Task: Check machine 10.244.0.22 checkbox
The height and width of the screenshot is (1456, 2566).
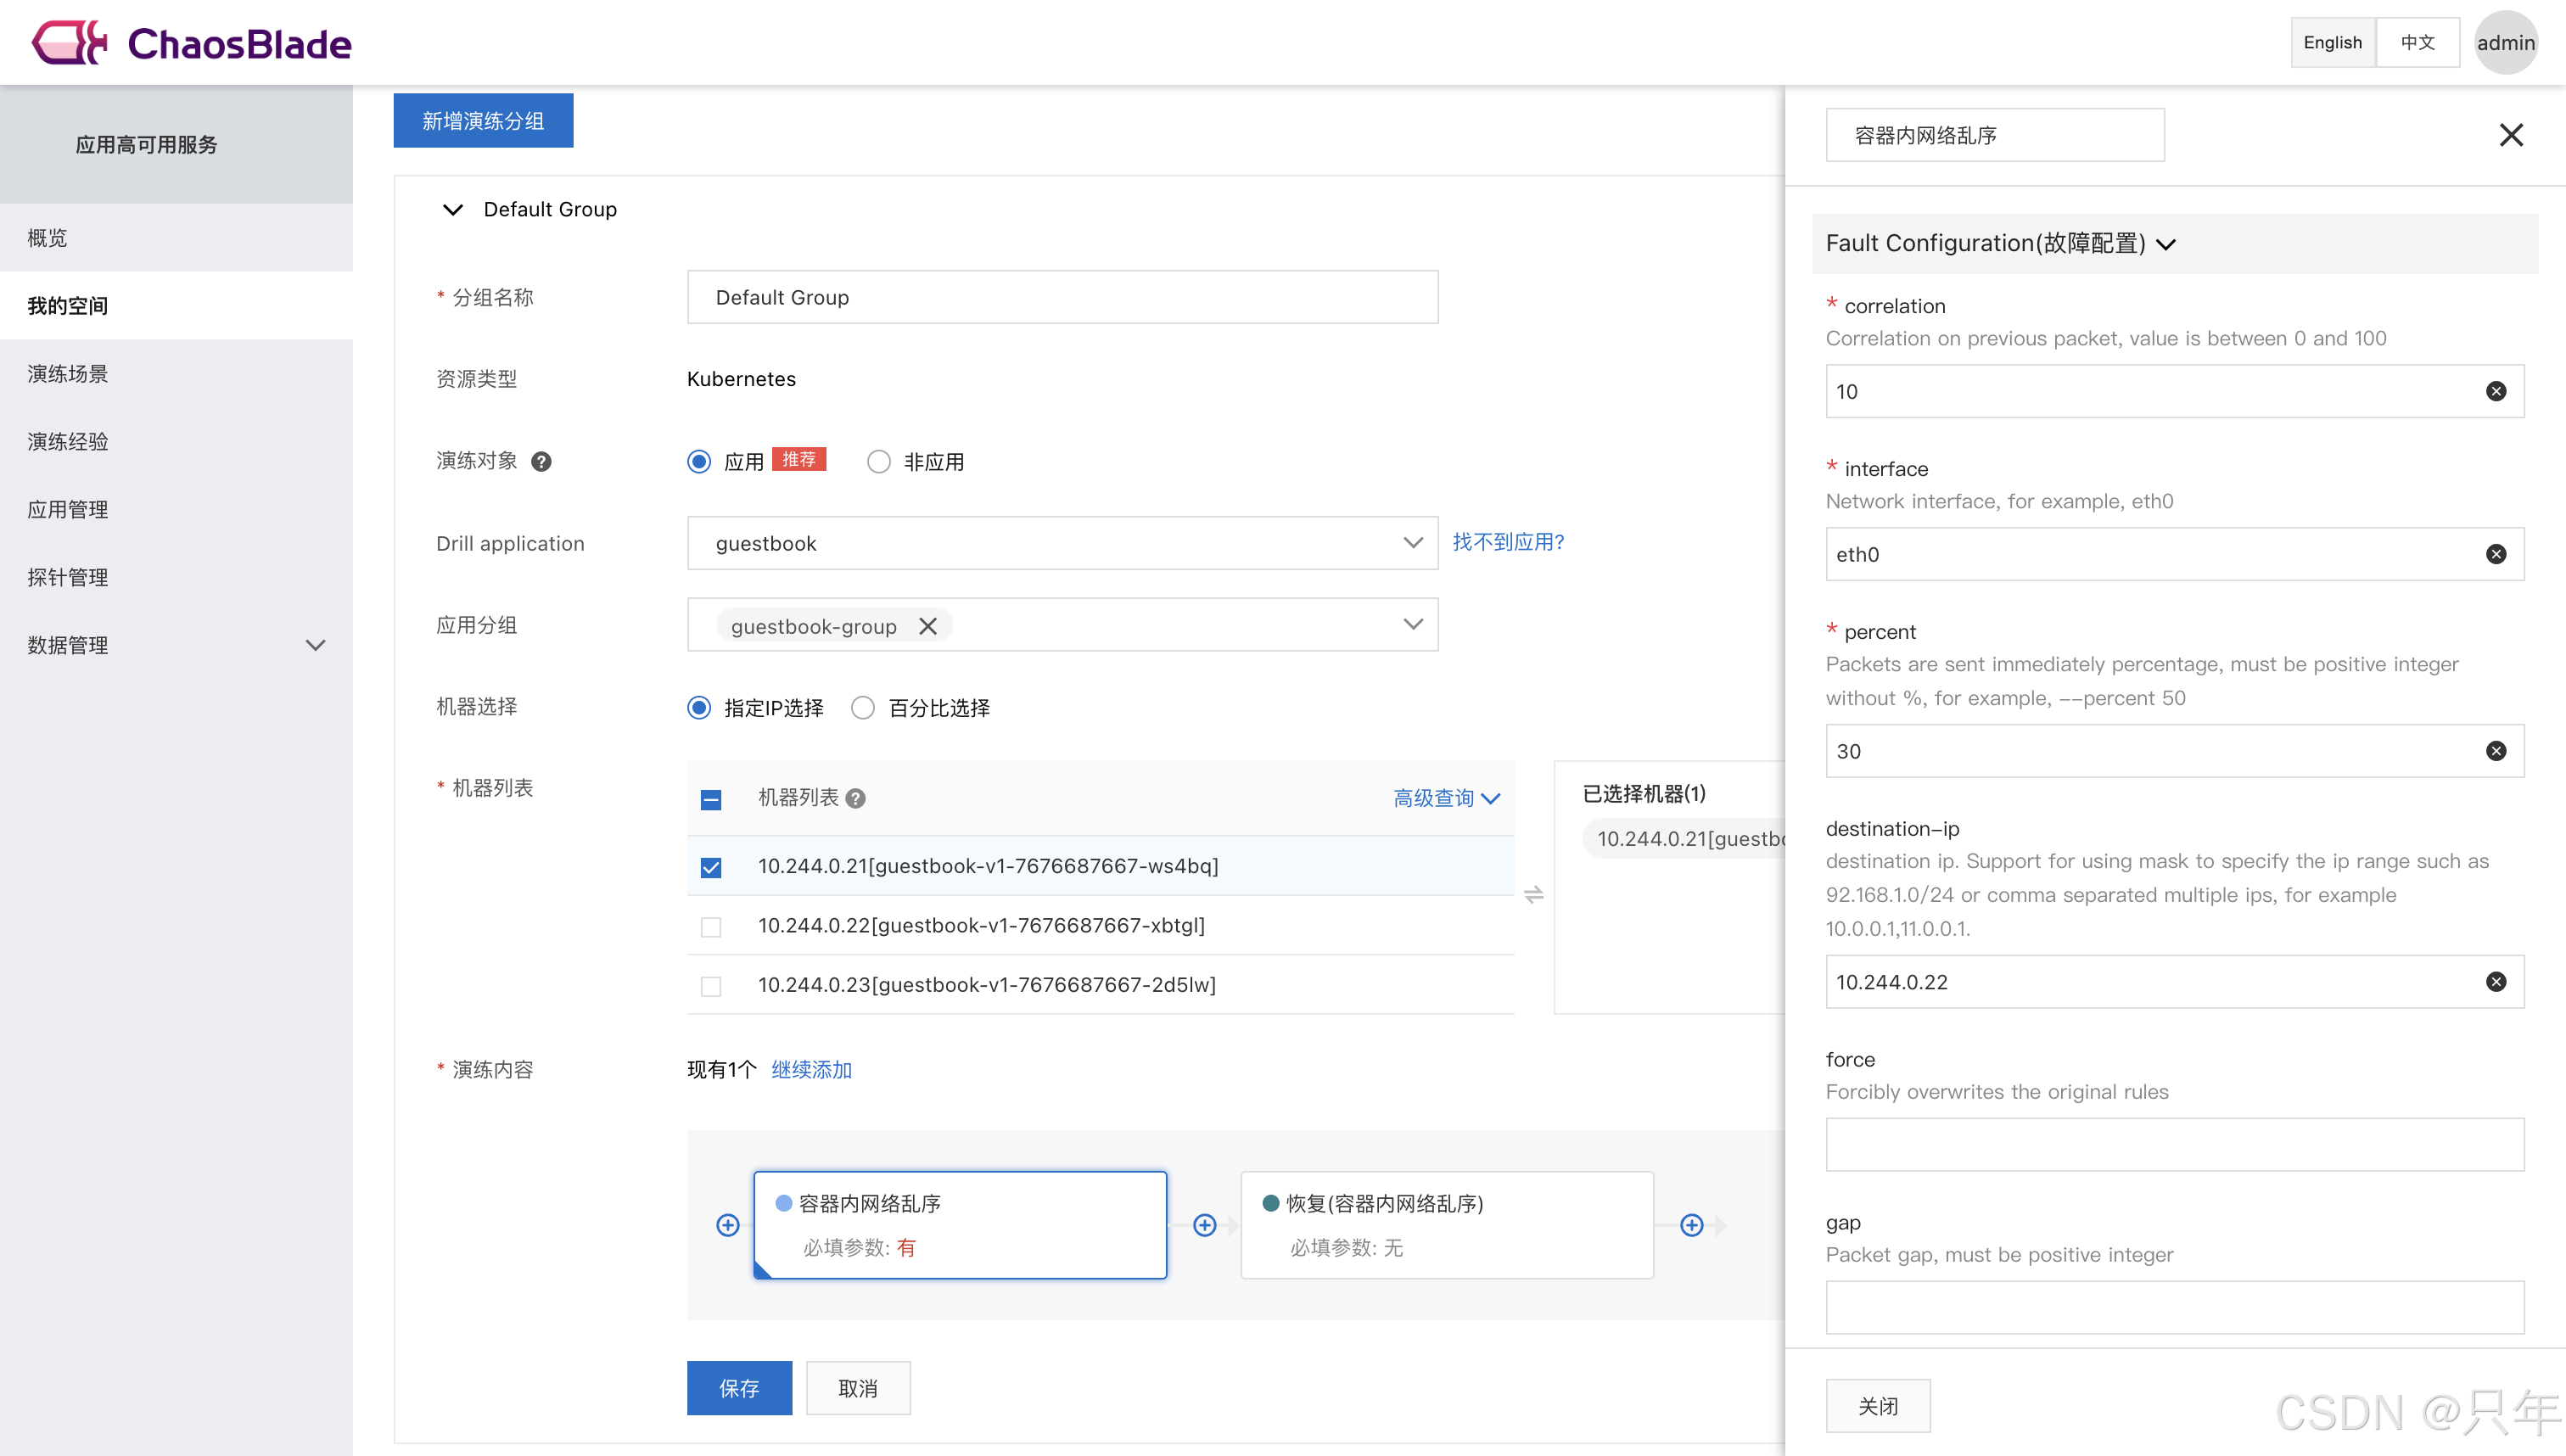Action: click(711, 927)
